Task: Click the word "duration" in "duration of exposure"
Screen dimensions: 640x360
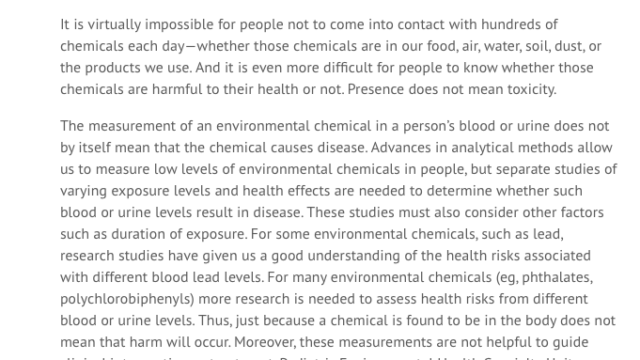Action: point(137,234)
